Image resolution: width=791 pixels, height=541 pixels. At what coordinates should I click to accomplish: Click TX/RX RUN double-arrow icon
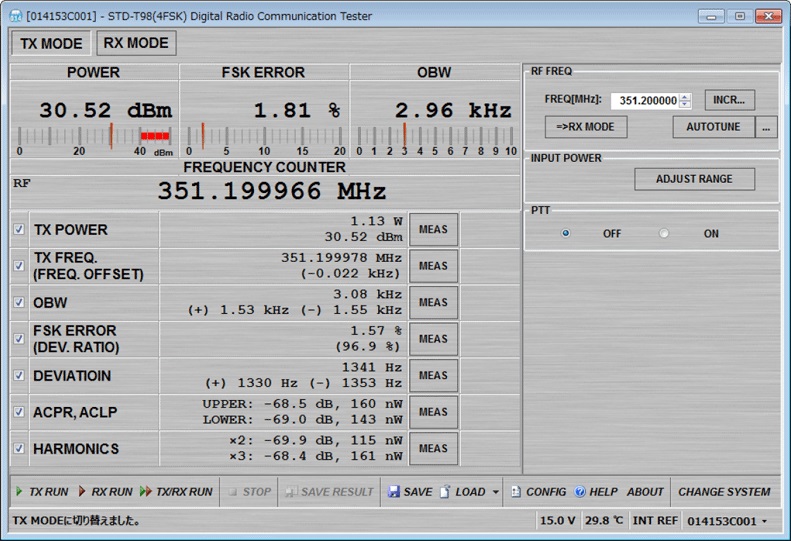click(146, 492)
